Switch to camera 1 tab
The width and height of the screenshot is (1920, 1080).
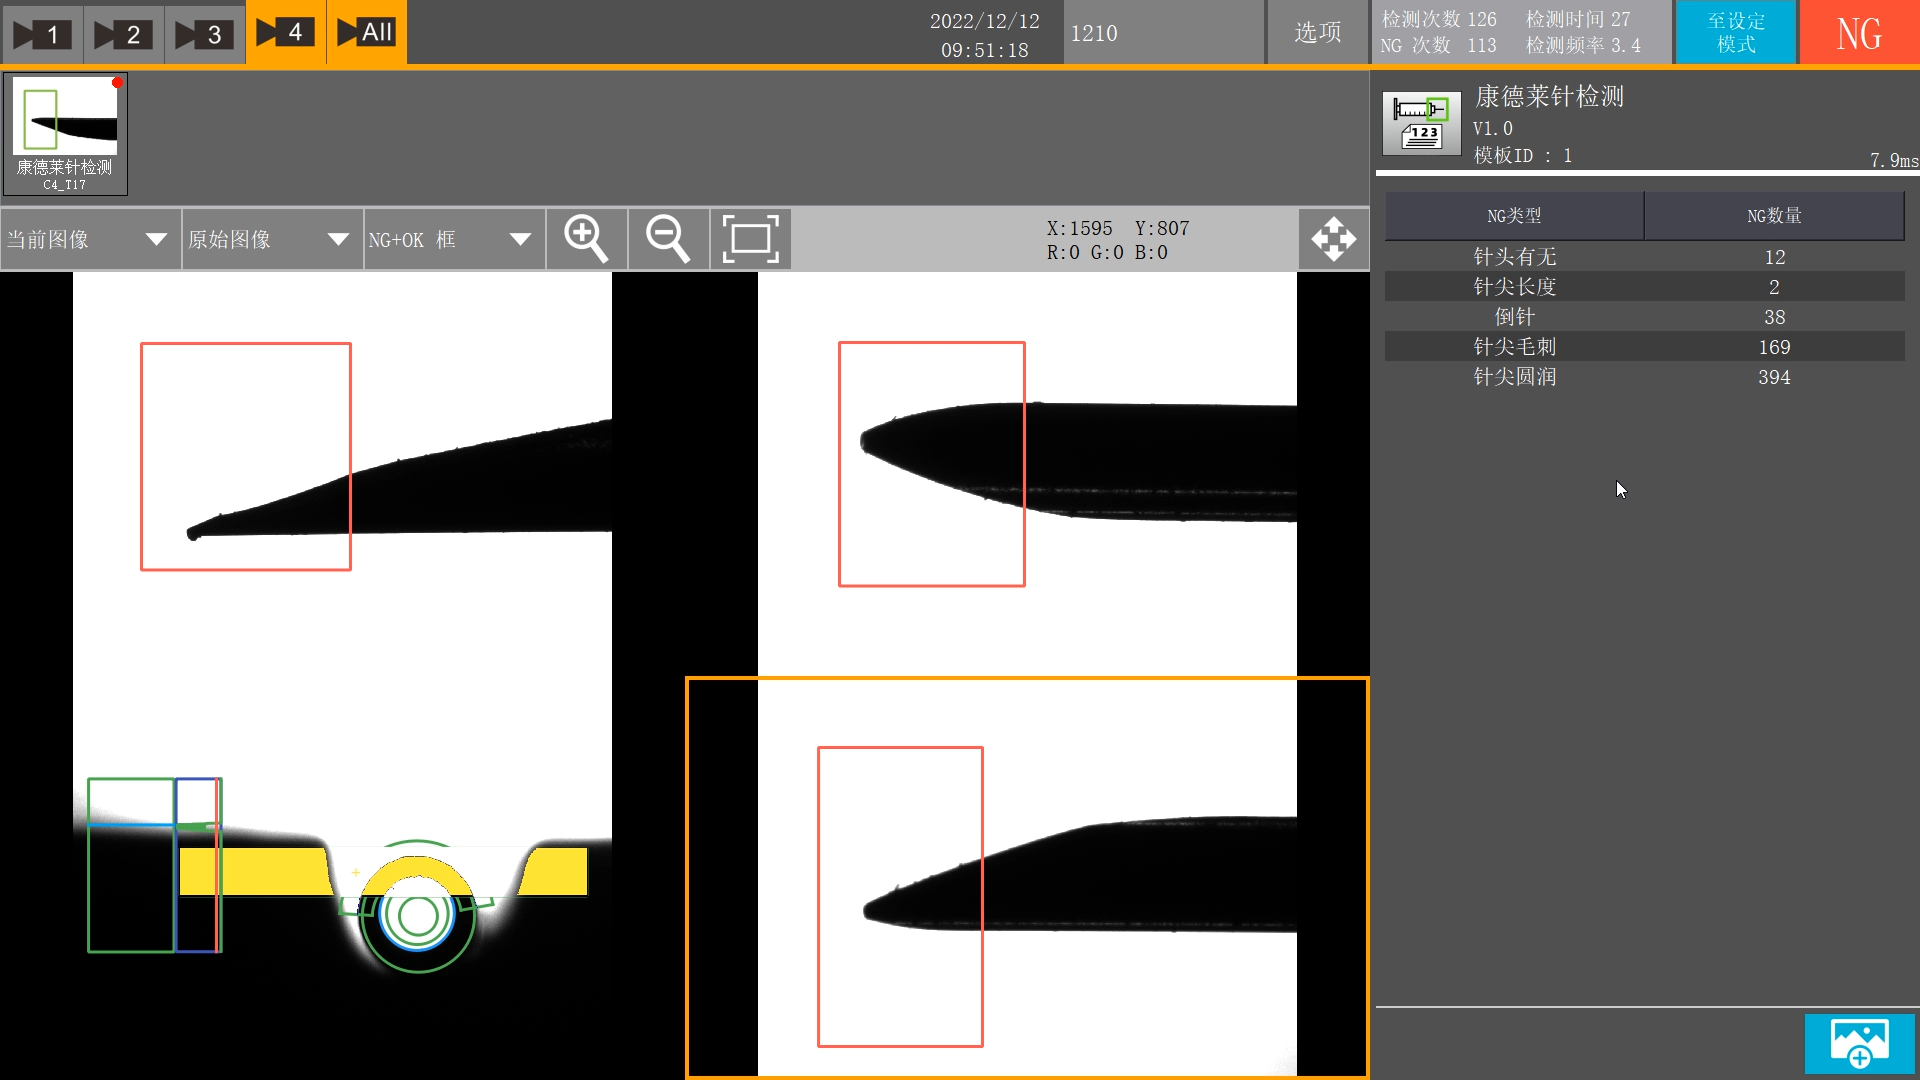coord(41,34)
